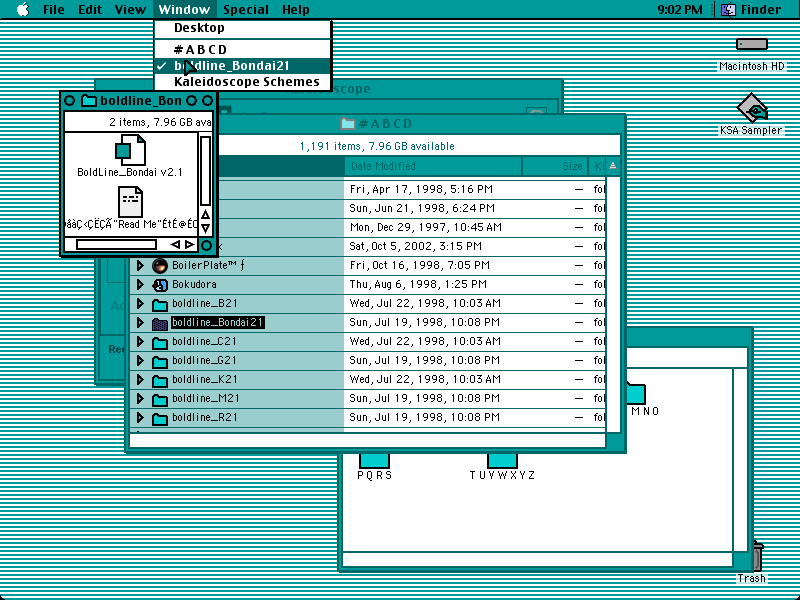Click scroll down arrow in boldline_Bon window
This screenshot has width=800, height=600.
(x=205, y=229)
